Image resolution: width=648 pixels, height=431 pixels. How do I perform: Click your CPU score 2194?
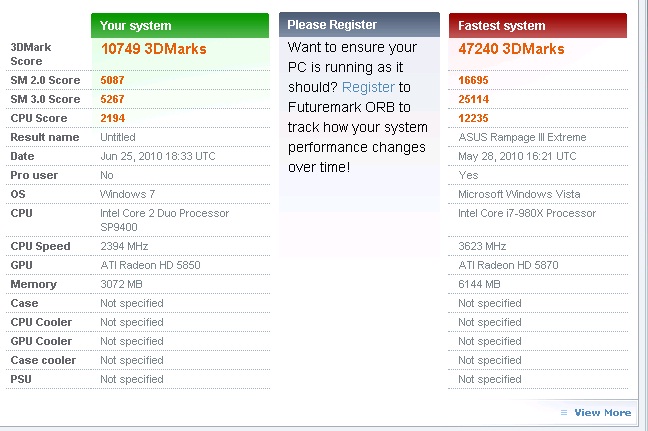pos(112,118)
